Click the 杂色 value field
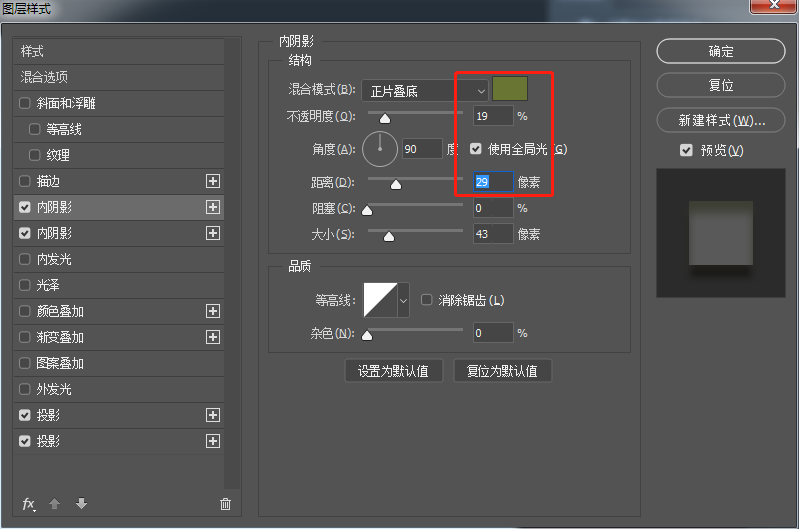The width and height of the screenshot is (799, 529). point(493,333)
